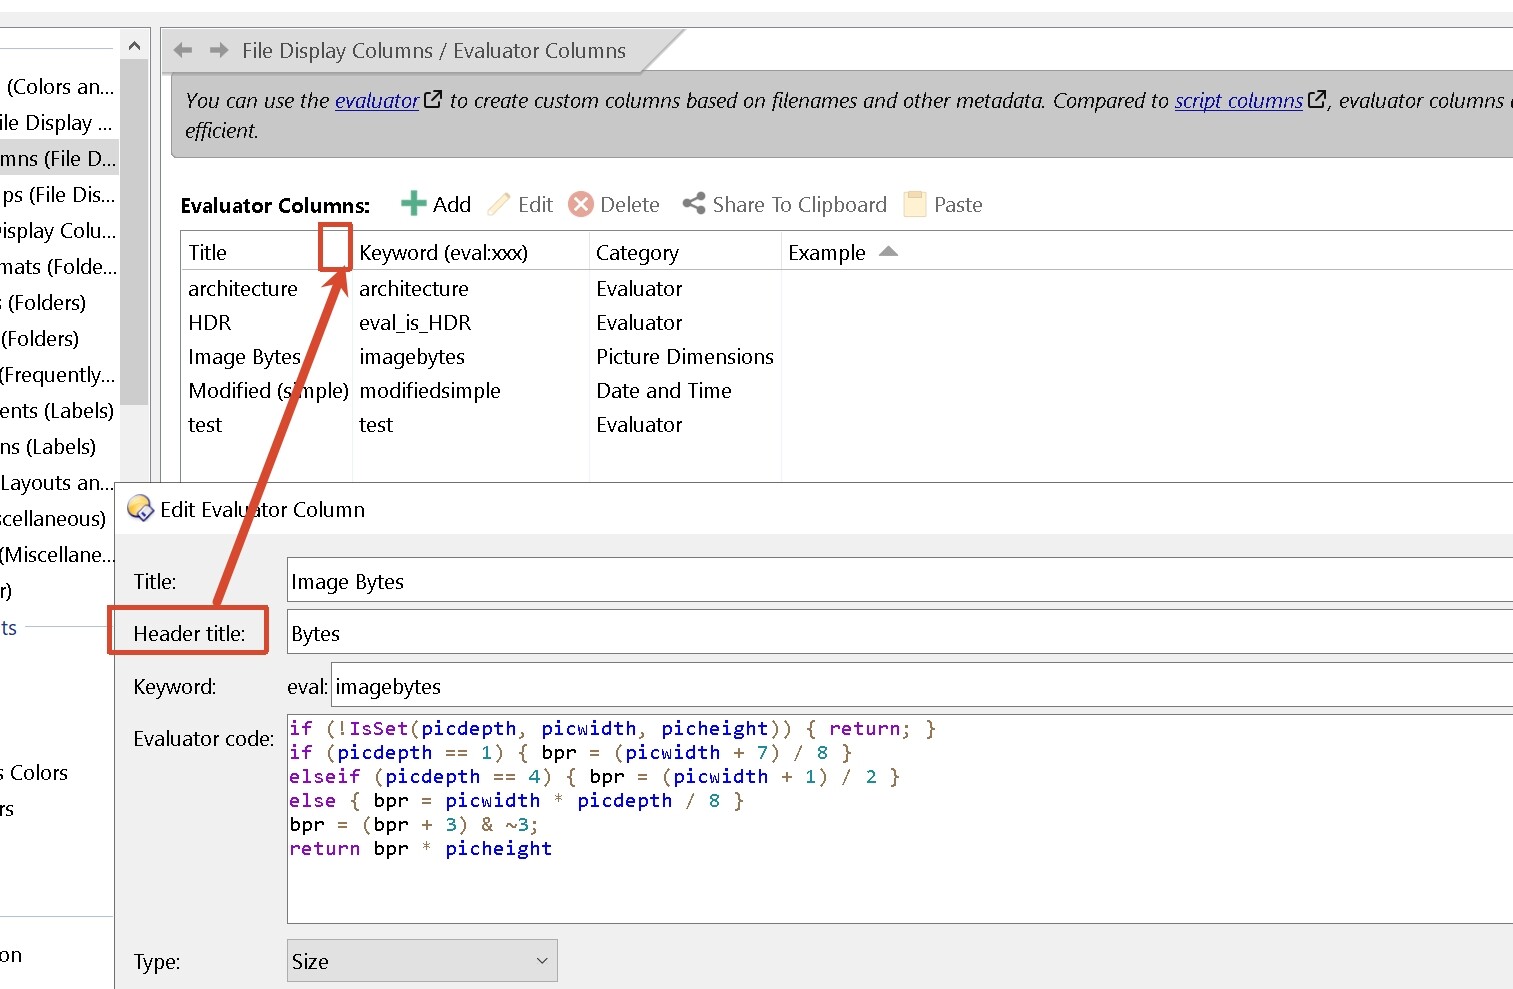This screenshot has width=1513, height=989.
Task: Click the Edit Evaluator Column dialog icon
Action: click(140, 509)
